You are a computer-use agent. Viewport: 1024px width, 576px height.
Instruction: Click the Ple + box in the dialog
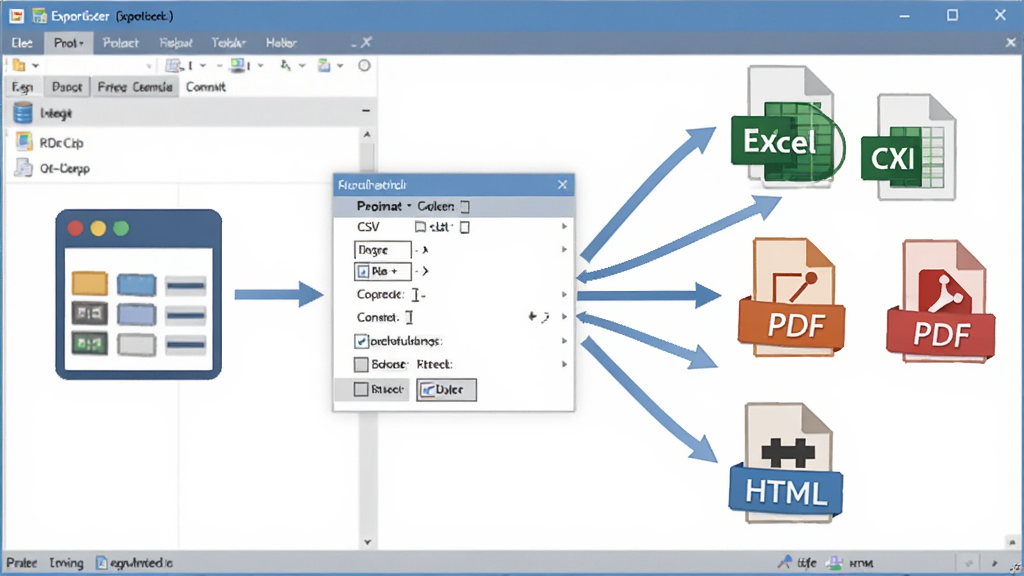point(383,271)
